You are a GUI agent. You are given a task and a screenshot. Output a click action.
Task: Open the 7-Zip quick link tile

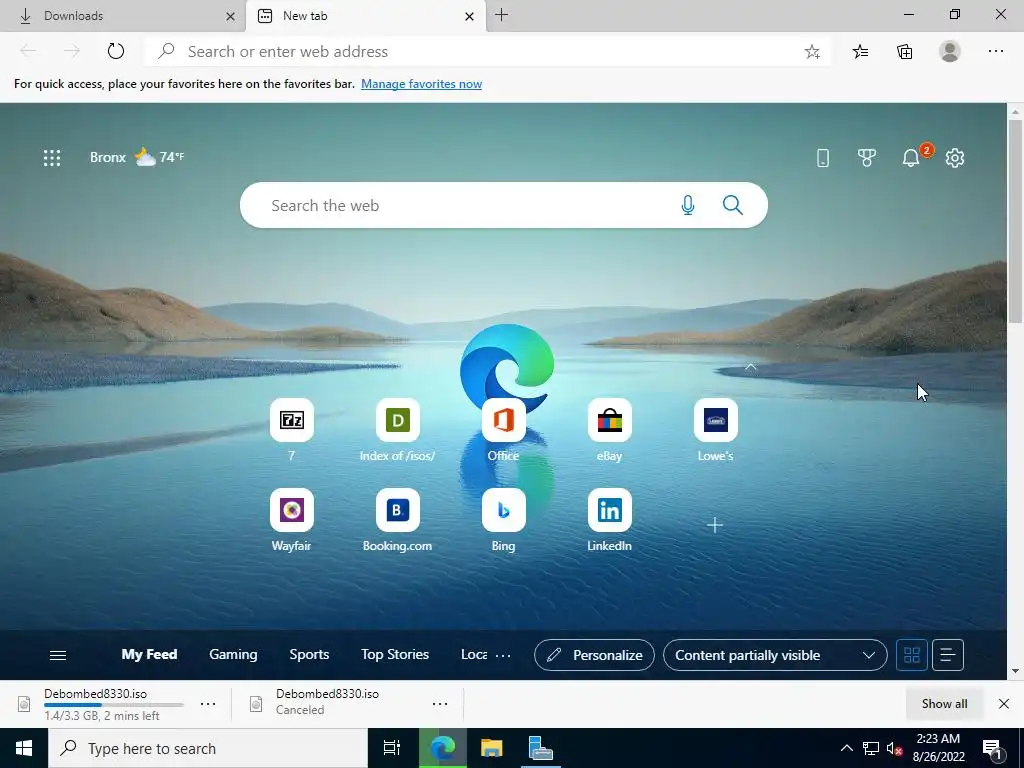pyautogui.click(x=291, y=420)
